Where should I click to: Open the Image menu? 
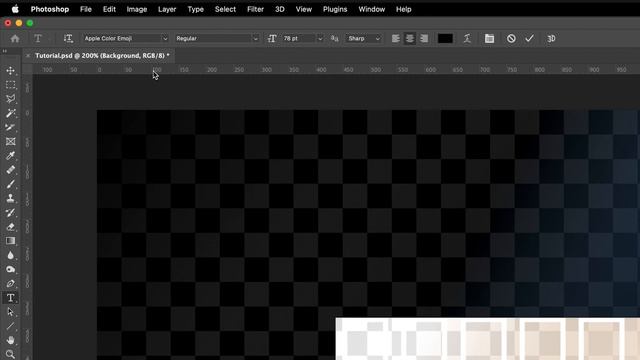(x=137, y=9)
